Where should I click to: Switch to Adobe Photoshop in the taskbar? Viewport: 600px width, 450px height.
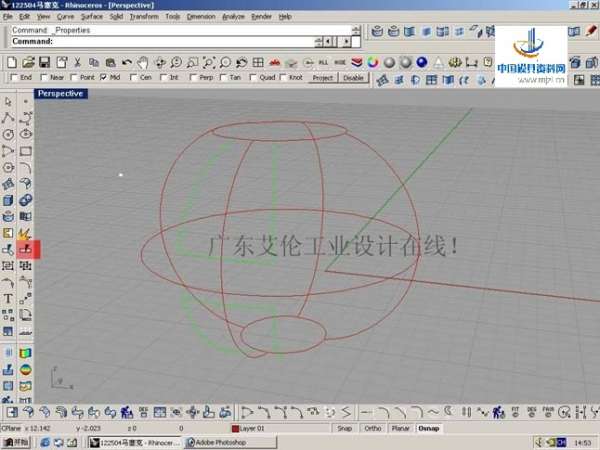[230, 443]
